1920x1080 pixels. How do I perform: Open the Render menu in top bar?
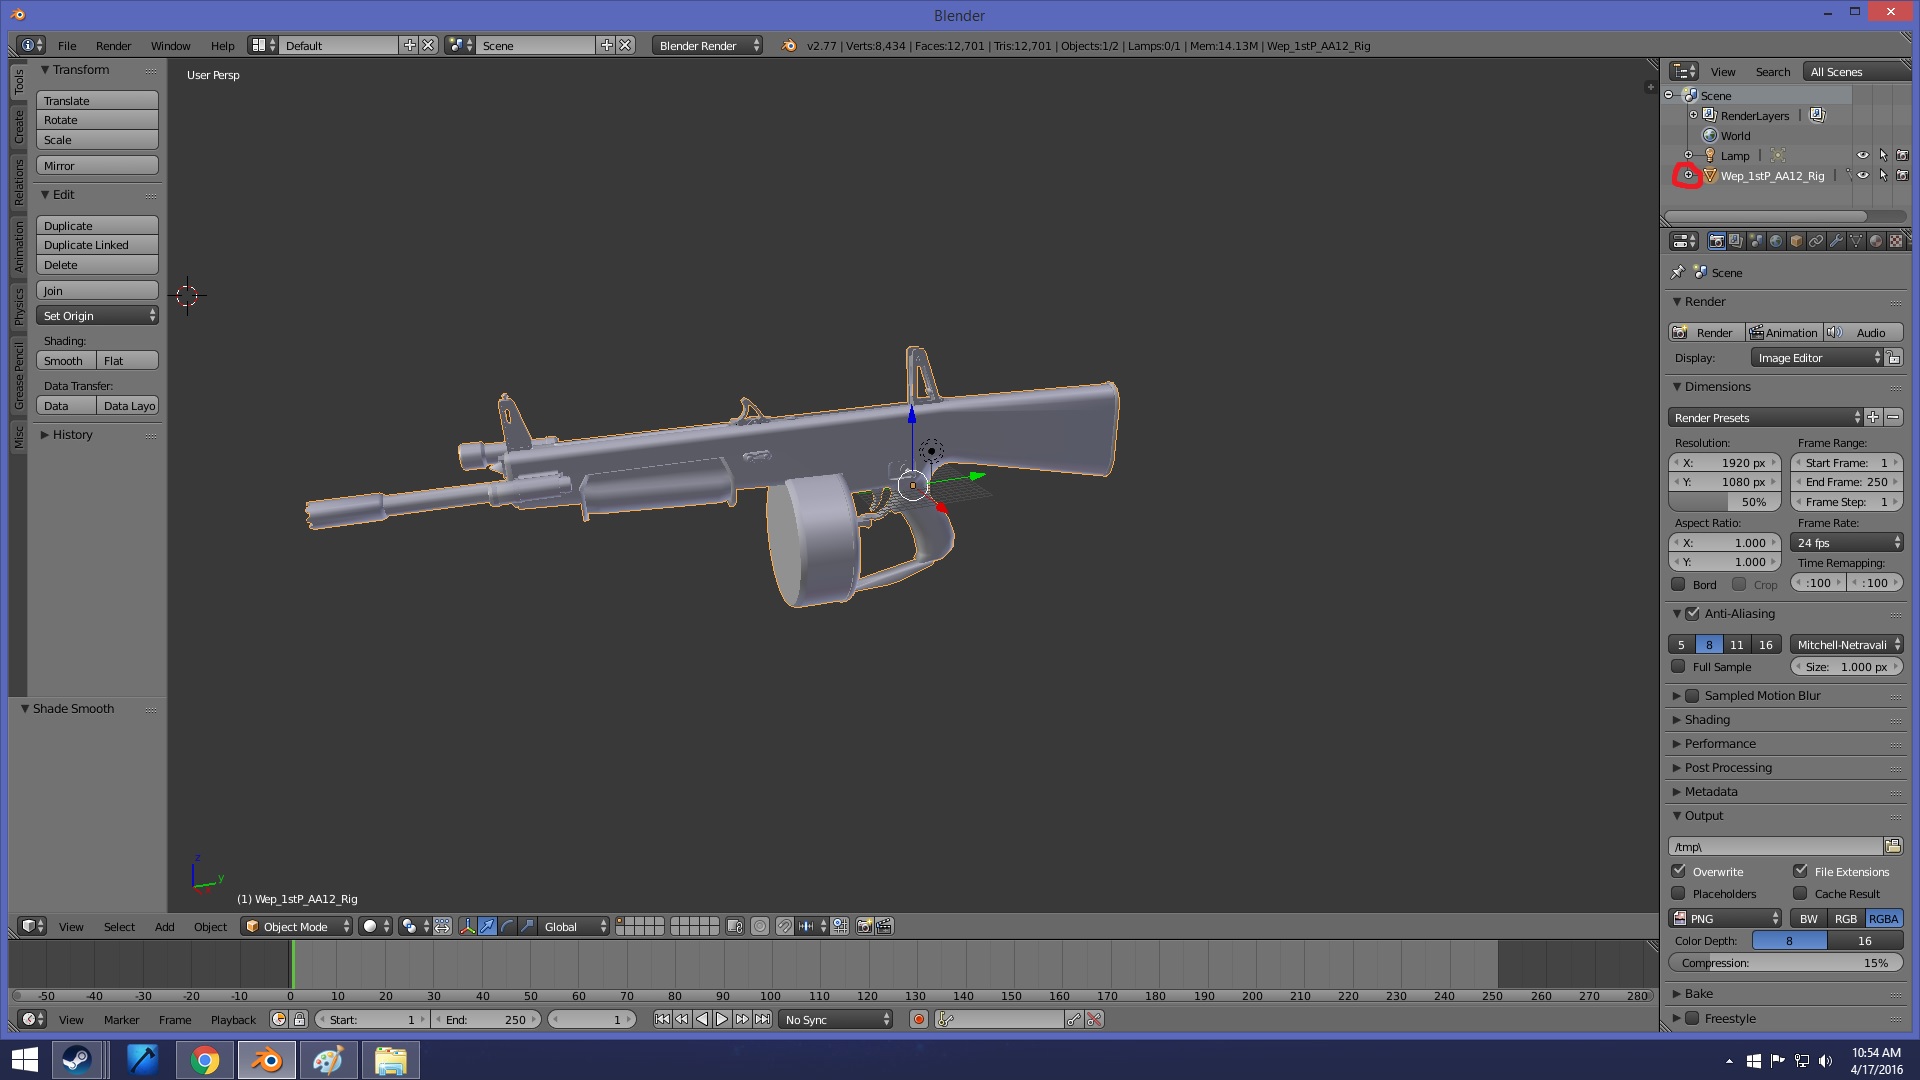pyautogui.click(x=113, y=46)
